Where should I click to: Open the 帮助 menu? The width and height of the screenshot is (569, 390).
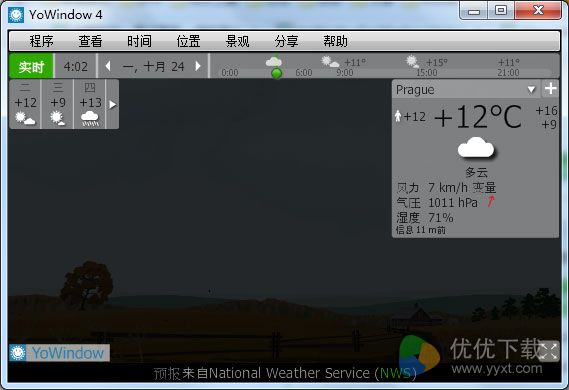click(x=335, y=41)
